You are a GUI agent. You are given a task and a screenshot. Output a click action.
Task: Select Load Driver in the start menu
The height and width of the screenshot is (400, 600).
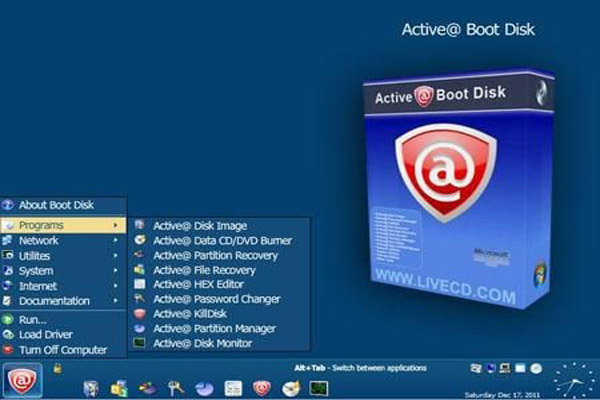(x=64, y=335)
